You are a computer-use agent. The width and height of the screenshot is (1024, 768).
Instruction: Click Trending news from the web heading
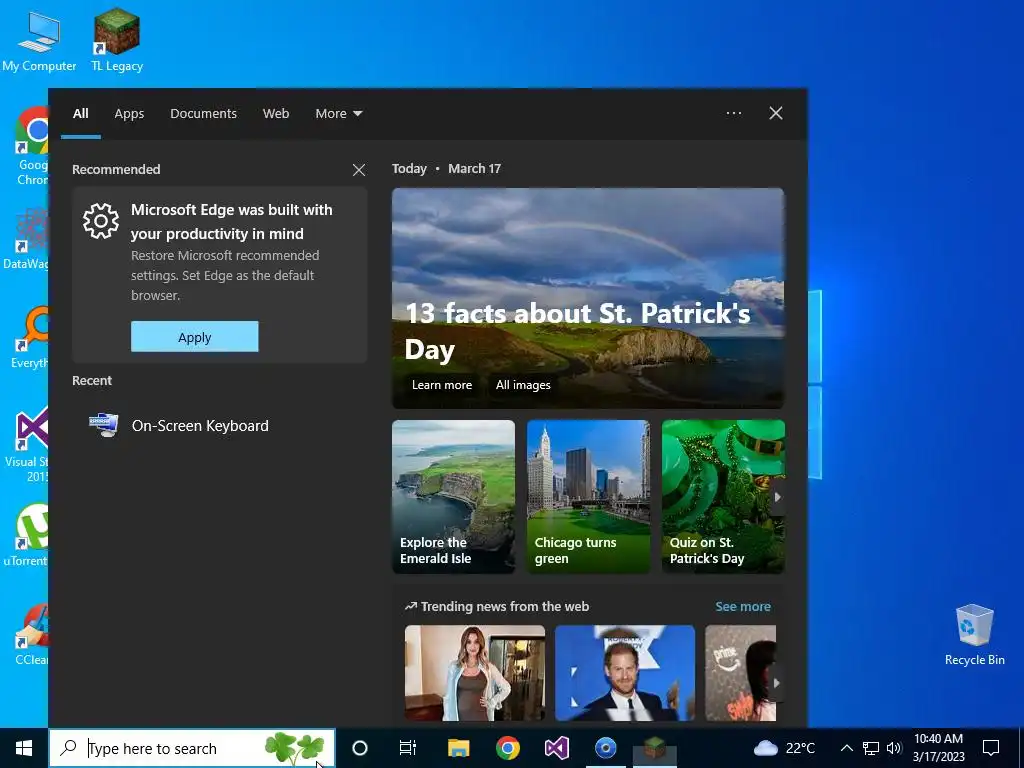coord(496,607)
